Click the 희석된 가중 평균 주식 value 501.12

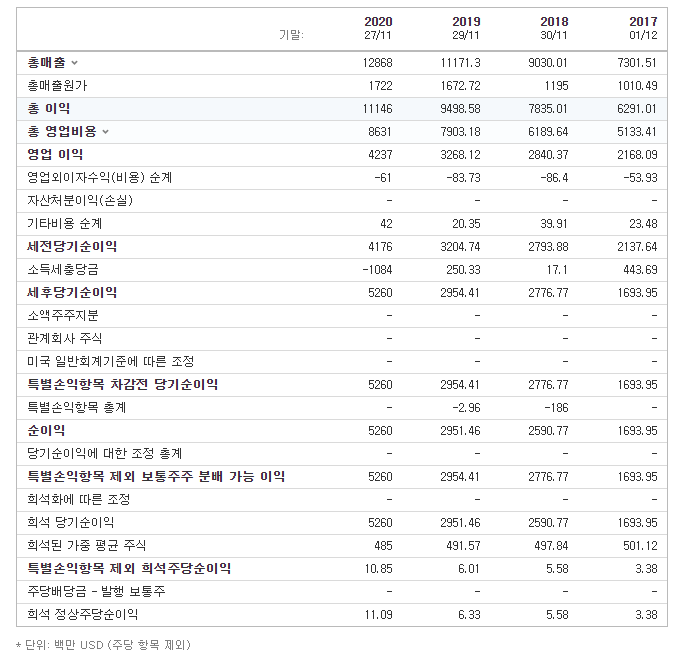pyautogui.click(x=640, y=546)
